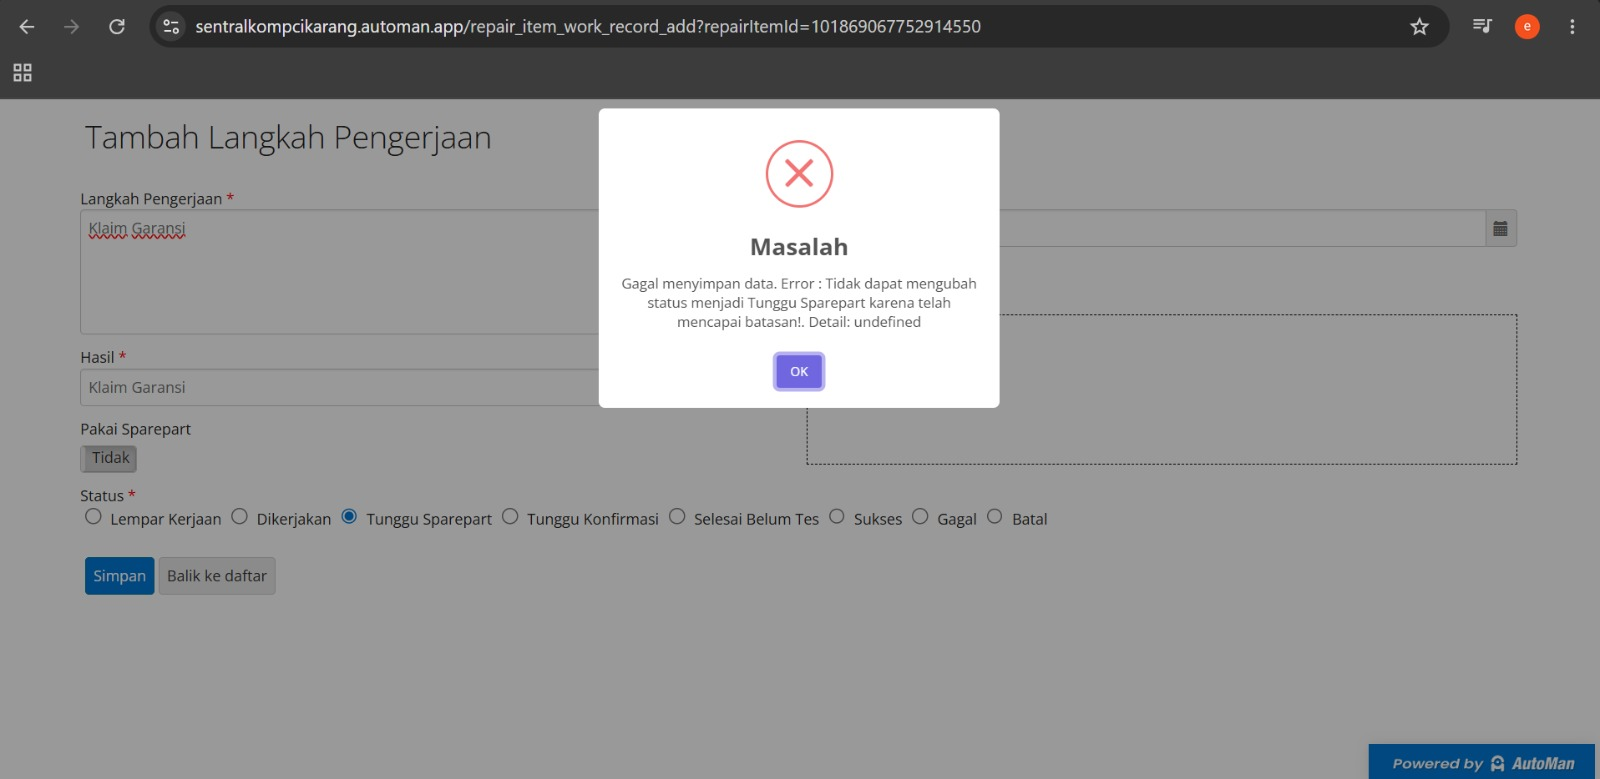
Task: Select the Lempar Kerjaan status
Action: (x=93, y=517)
